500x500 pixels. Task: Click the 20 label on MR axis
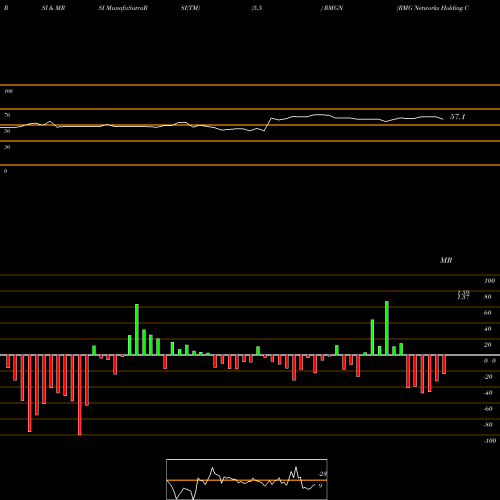[488, 345]
